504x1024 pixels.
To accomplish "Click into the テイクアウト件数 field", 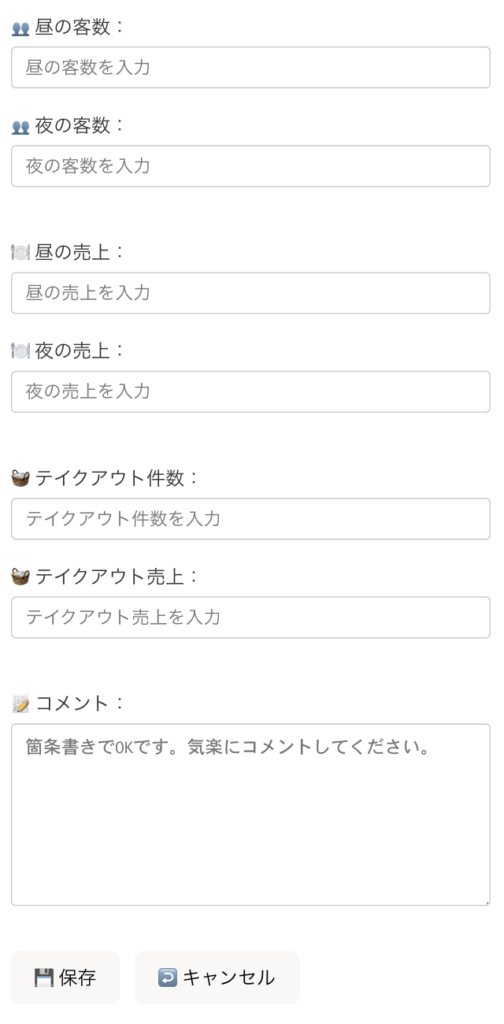I will click(251, 519).
